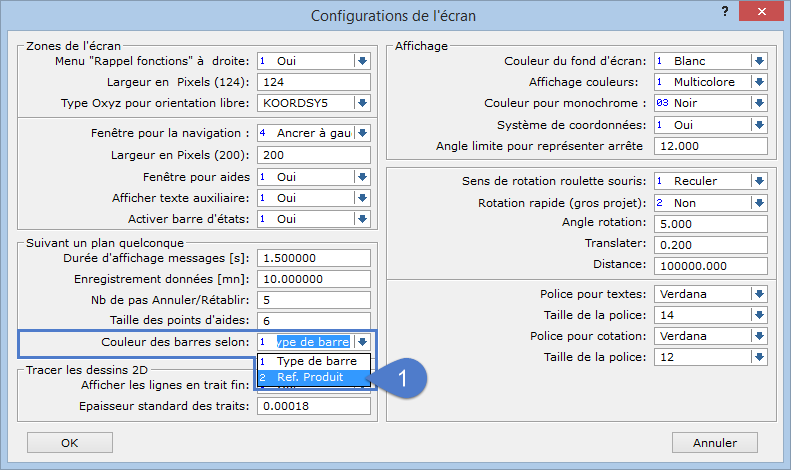The height and width of the screenshot is (470, 791).
Task: Select 'Type de barre' list option
Action: [x=314, y=361]
